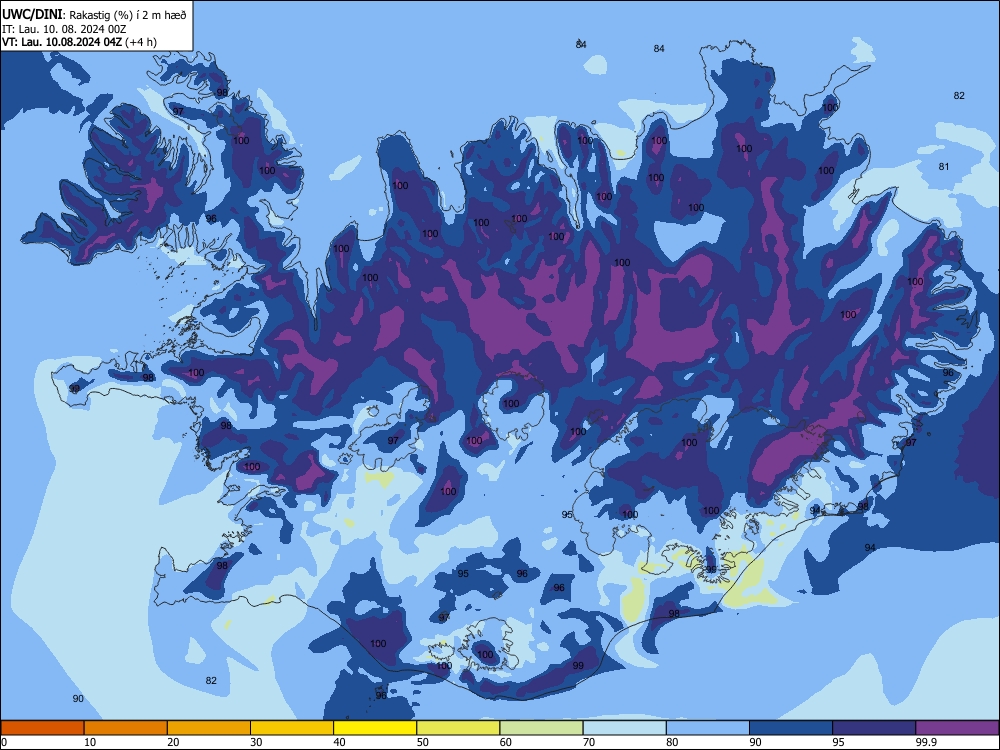The height and width of the screenshot is (750, 1000).
Task: Click the legend scale label '0'
Action: pyautogui.click(x=4, y=742)
